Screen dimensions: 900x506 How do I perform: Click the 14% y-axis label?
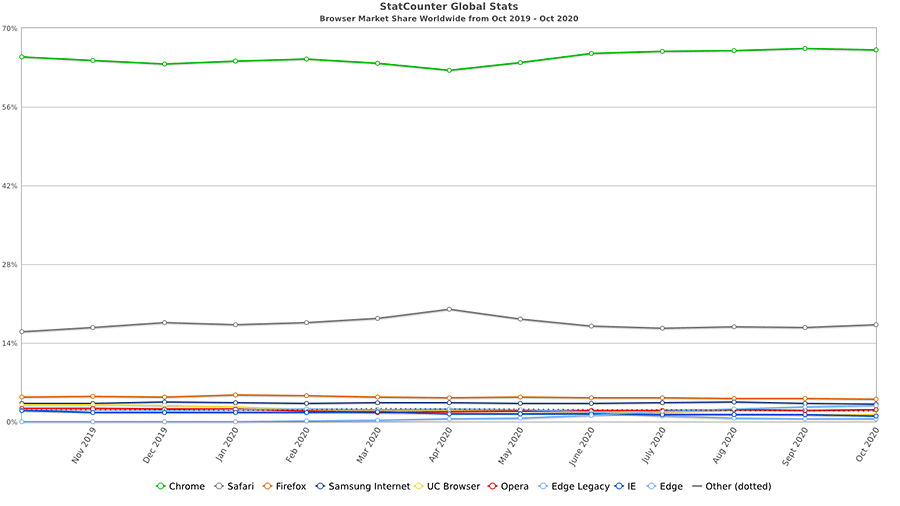pos(9,343)
